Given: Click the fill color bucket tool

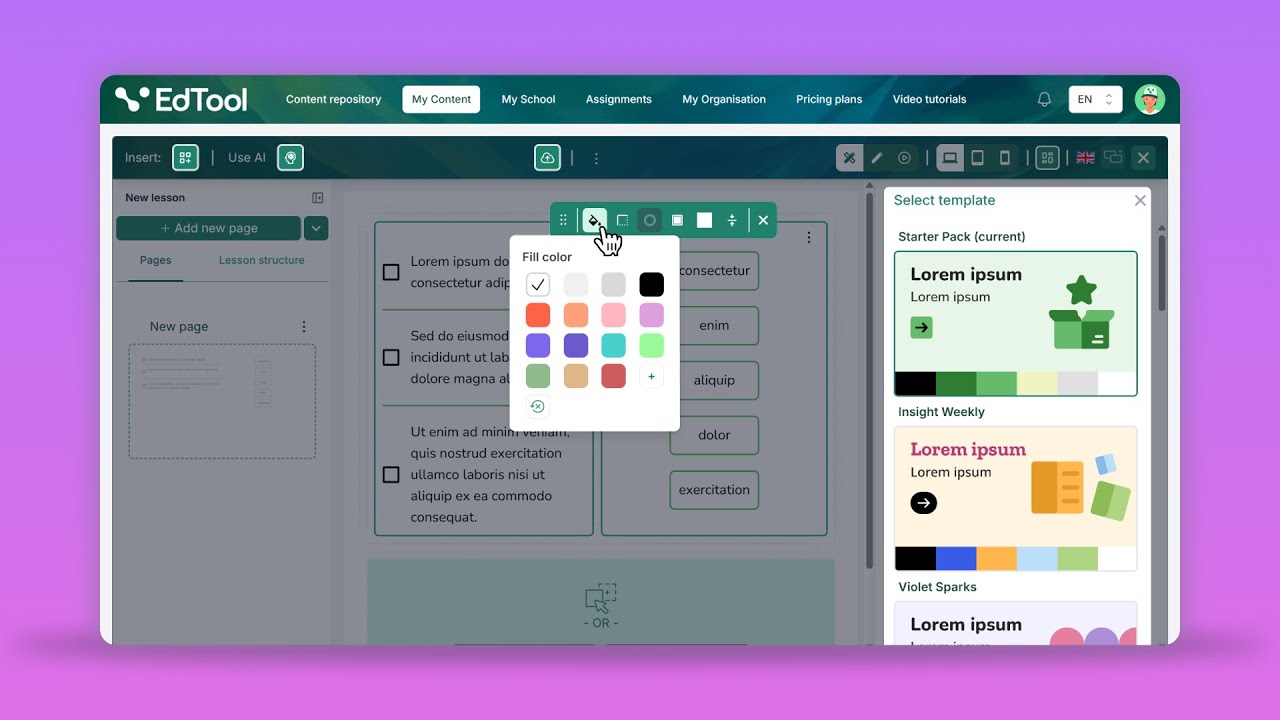Looking at the screenshot, I should click(x=594, y=220).
